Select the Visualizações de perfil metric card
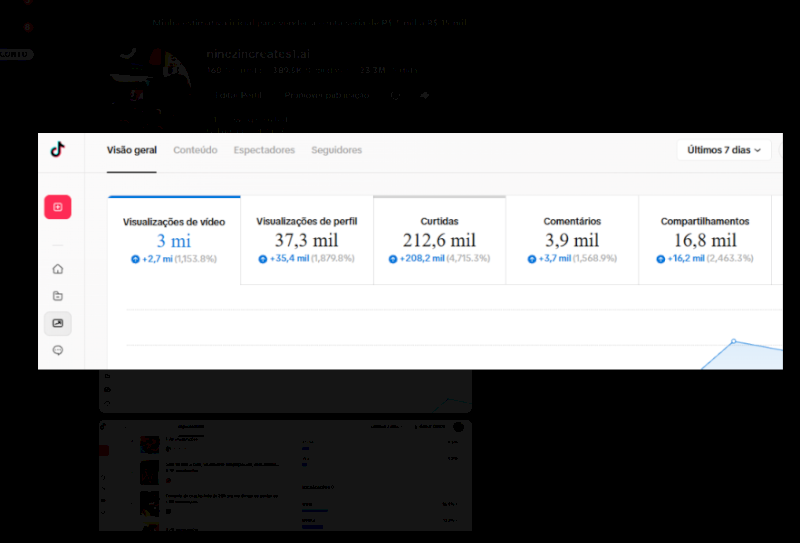Screen dimensions: 800x543 click(x=307, y=240)
